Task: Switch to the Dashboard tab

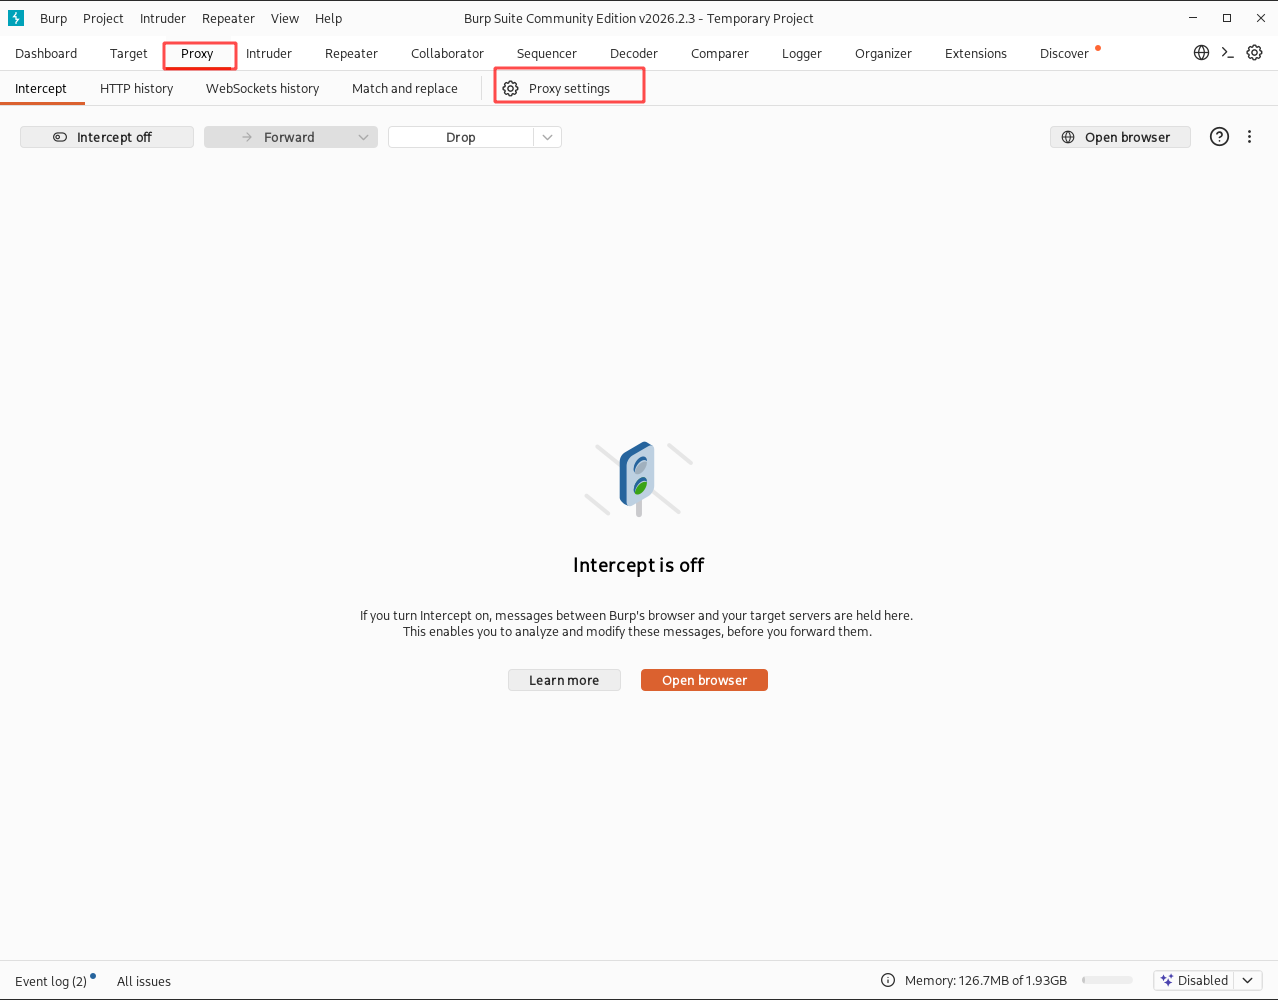Action: point(46,53)
